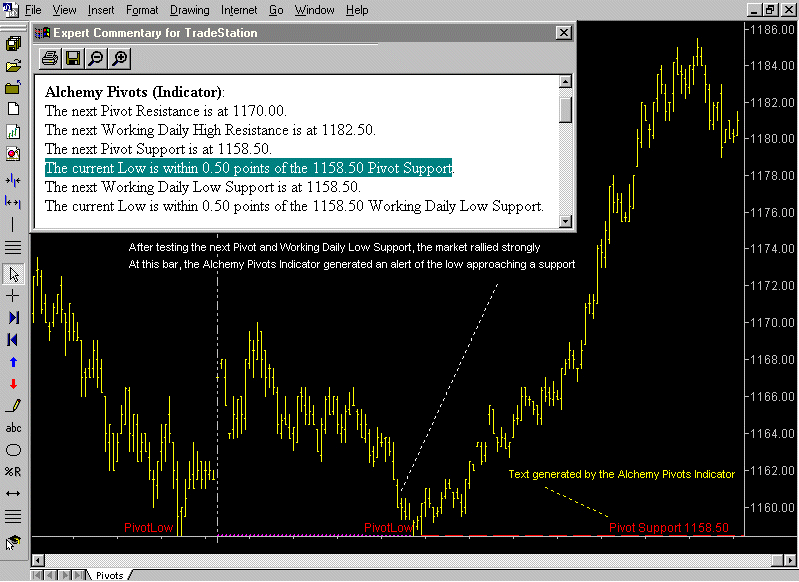Open the Format menu
Viewport: 799px width, 582px height.
[142, 10]
